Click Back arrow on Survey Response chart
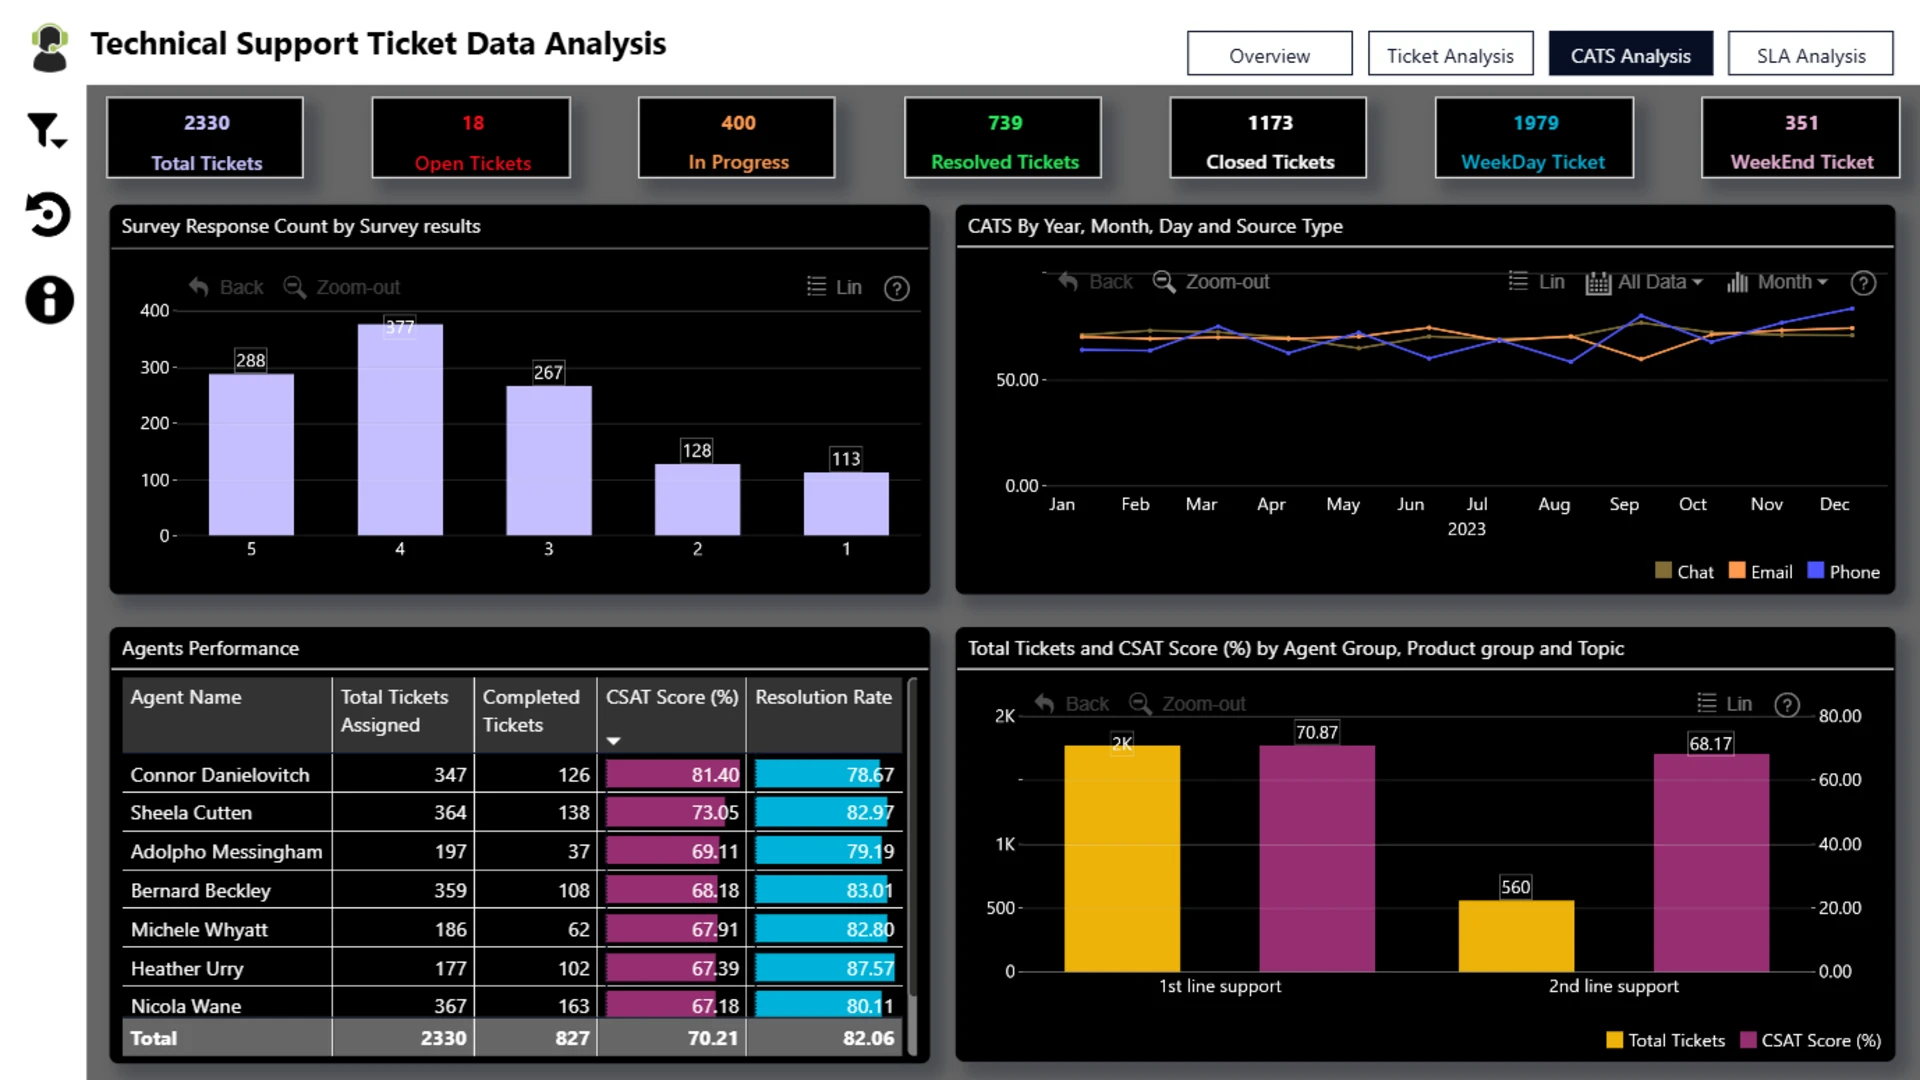 [199, 287]
